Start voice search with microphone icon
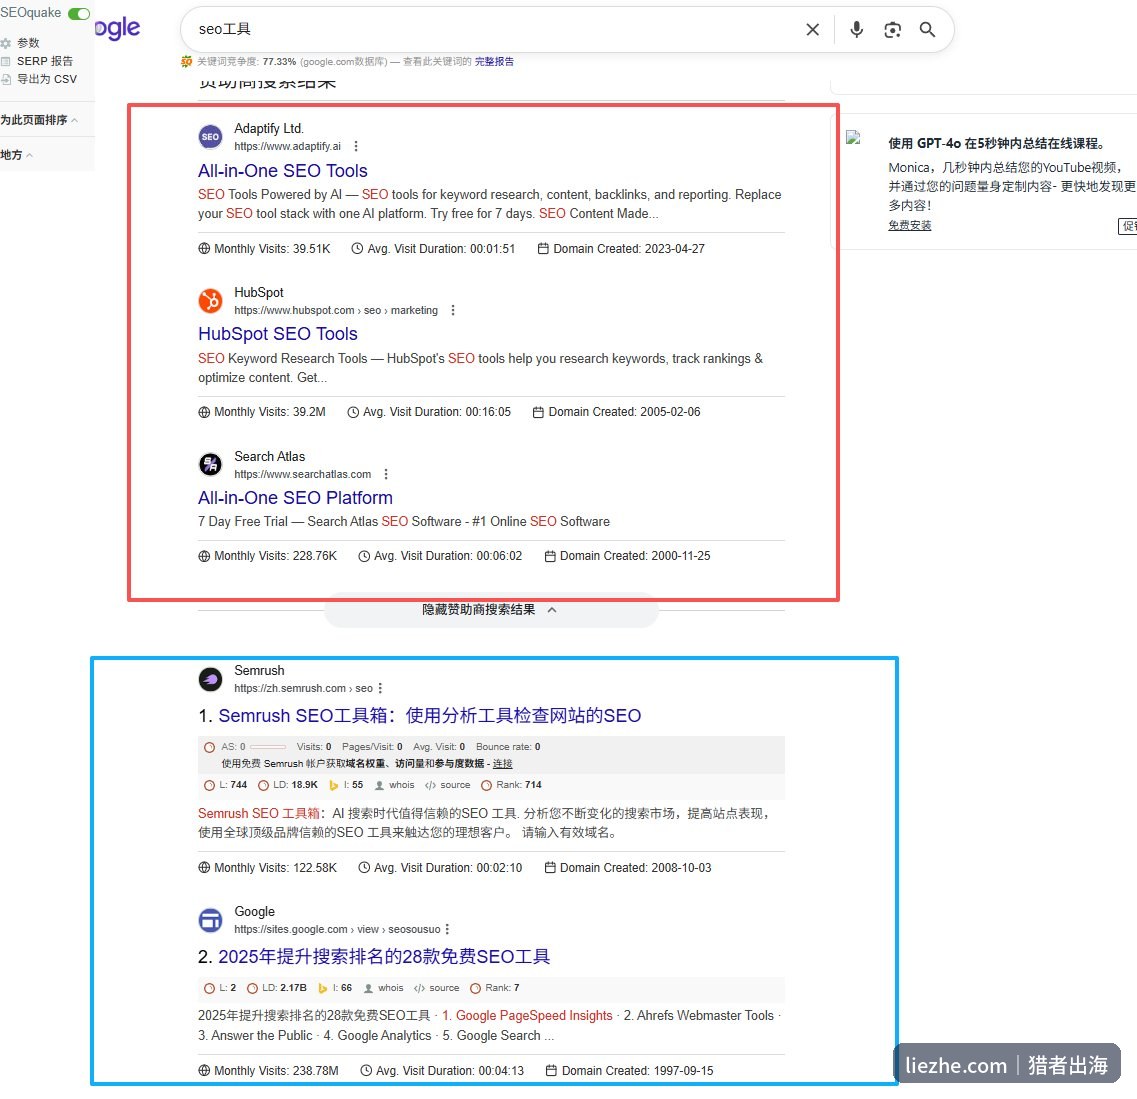Viewport: 1137px width, 1099px height. 856,30
